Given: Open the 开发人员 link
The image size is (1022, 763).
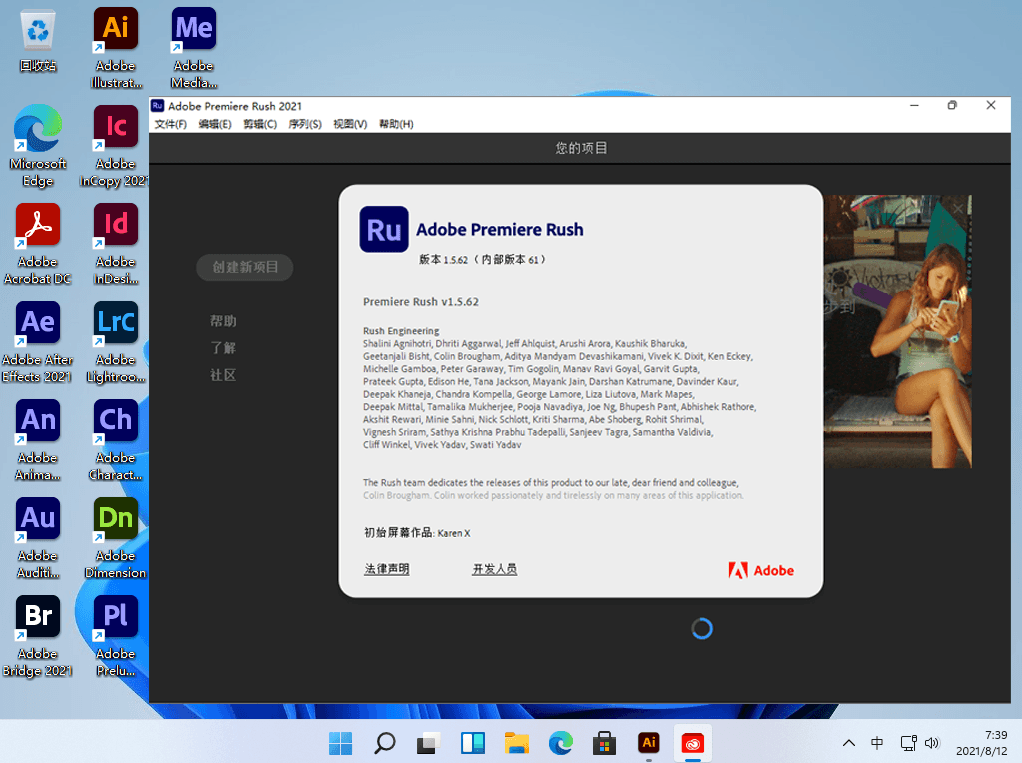Looking at the screenshot, I should pyautogui.click(x=495, y=569).
